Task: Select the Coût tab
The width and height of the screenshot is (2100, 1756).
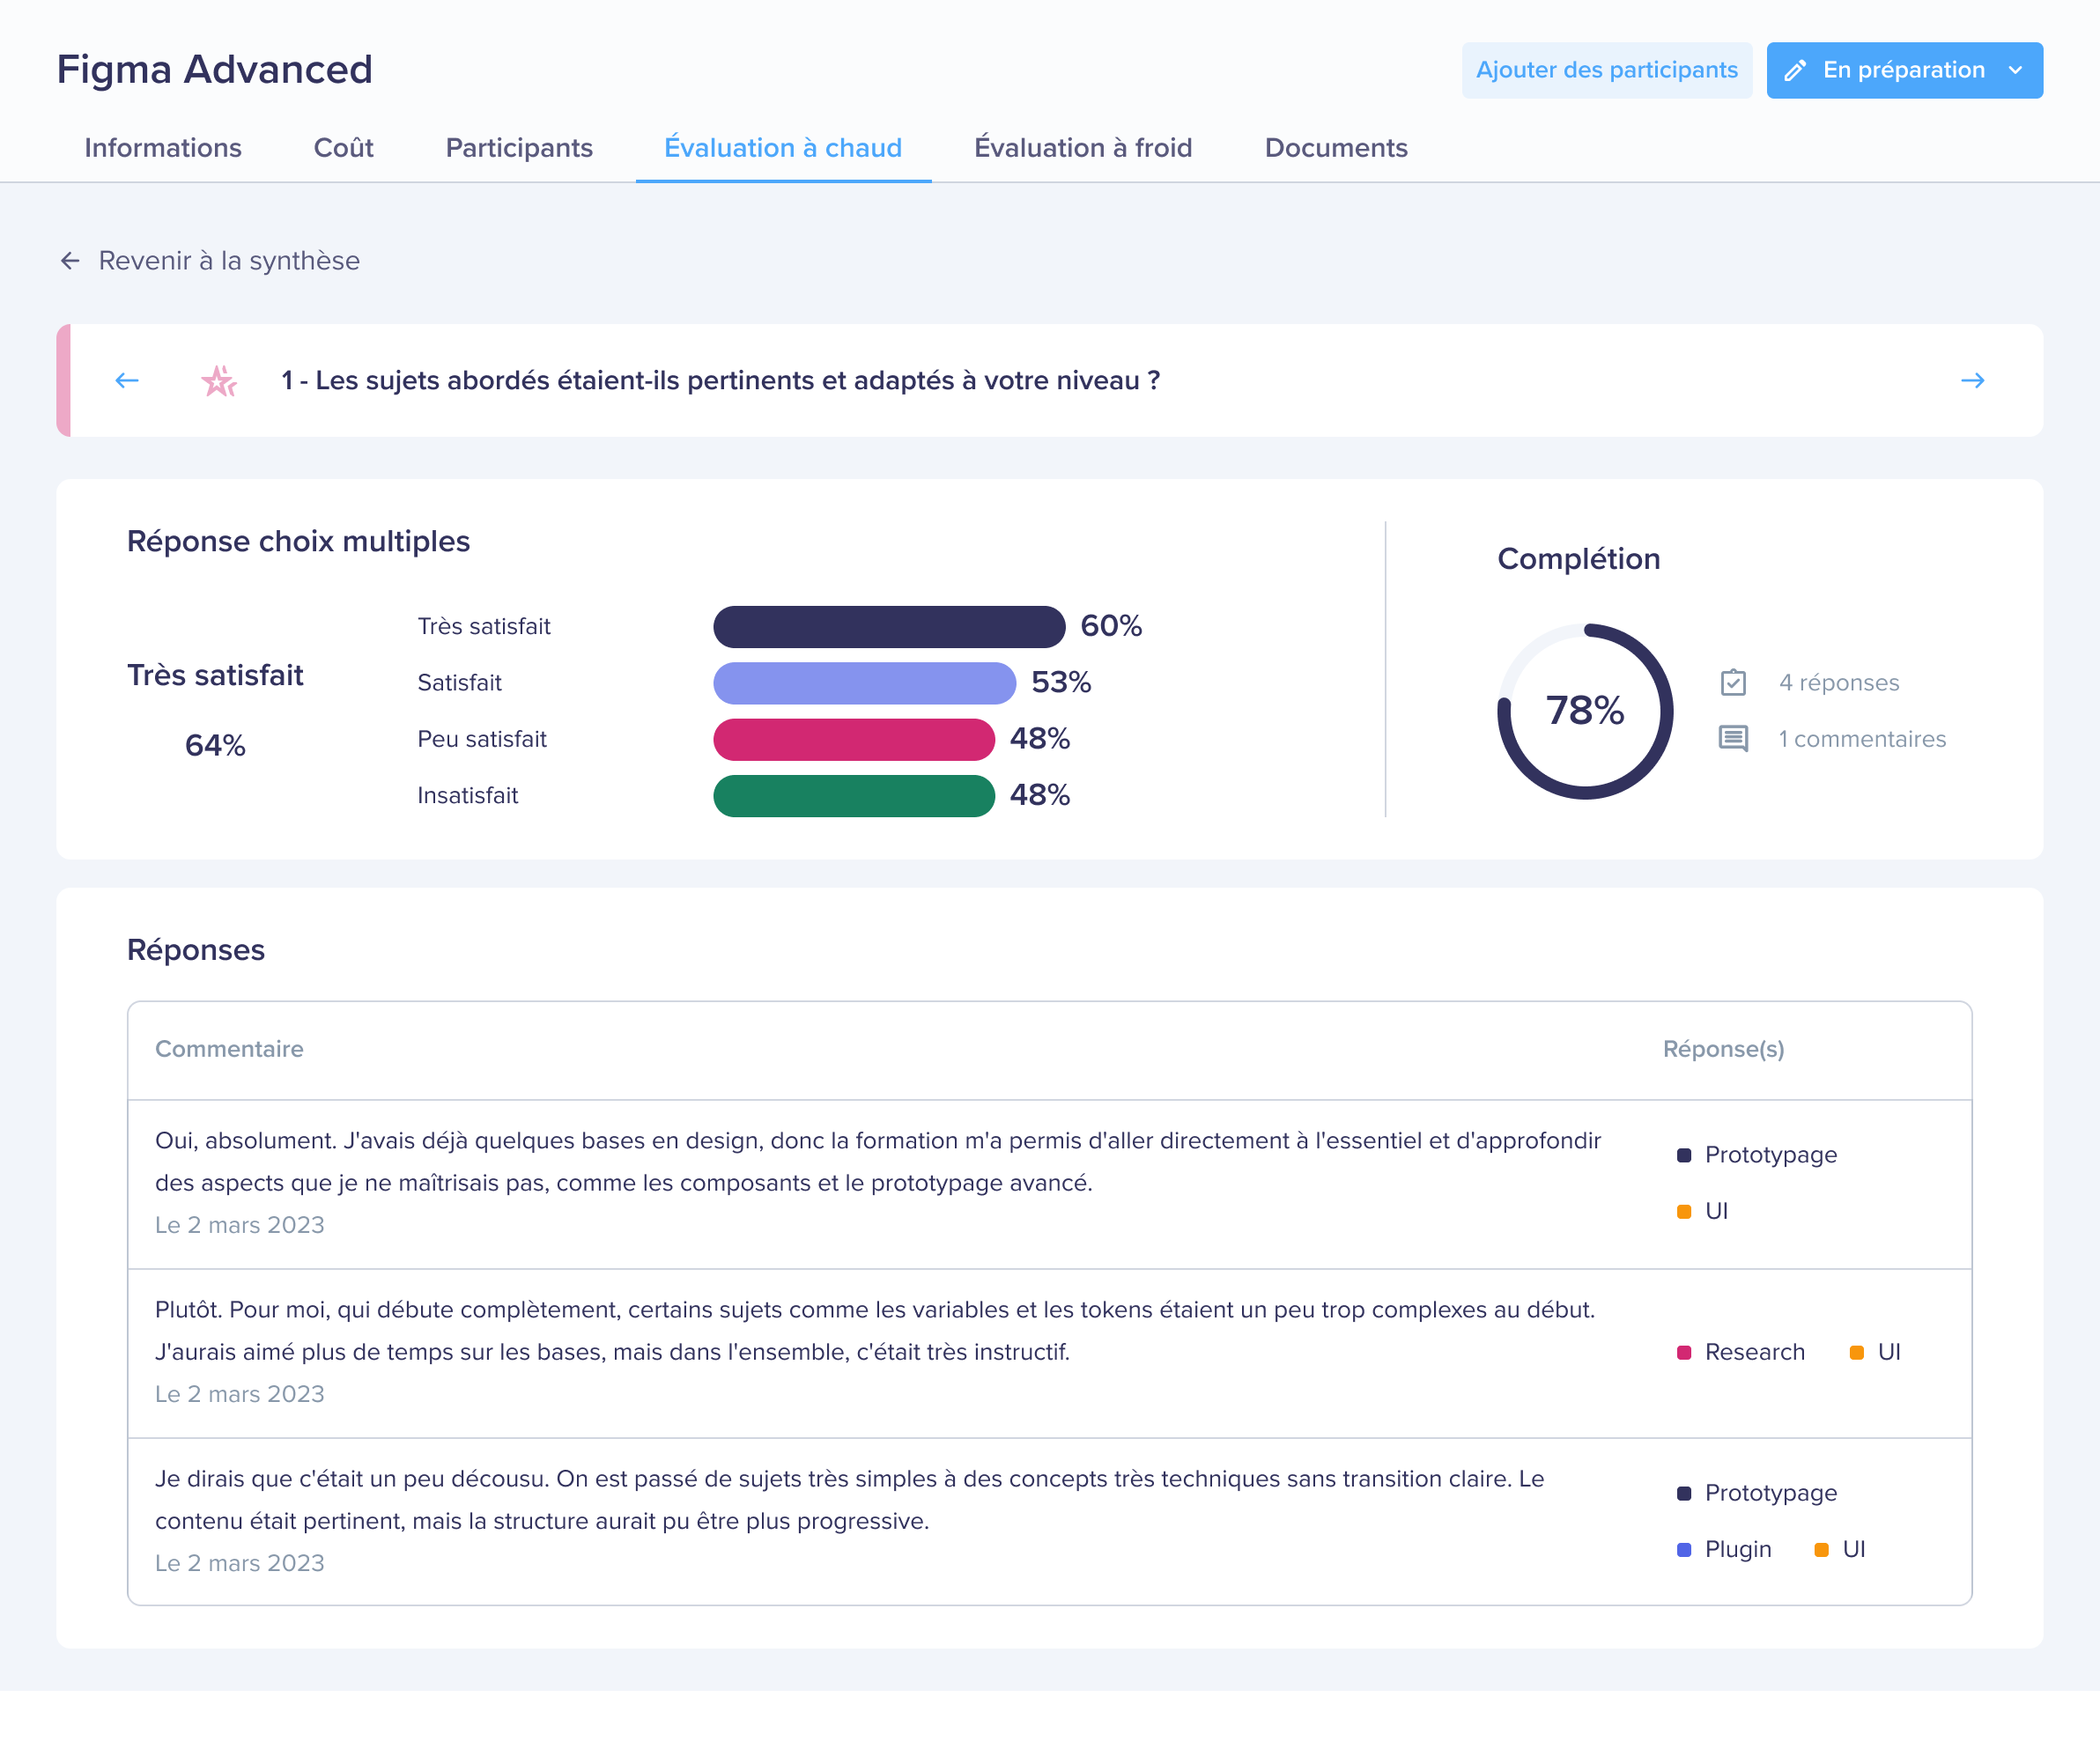Action: (x=343, y=148)
